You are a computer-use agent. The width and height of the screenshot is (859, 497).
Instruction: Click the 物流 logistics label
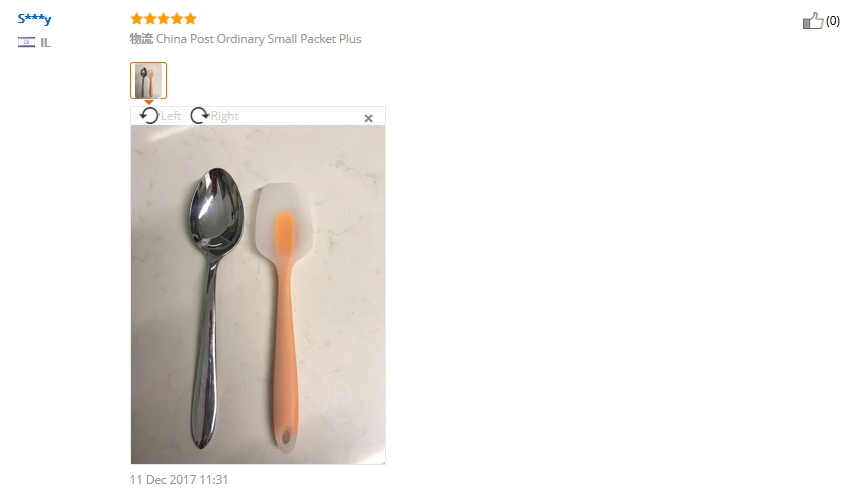pos(141,39)
